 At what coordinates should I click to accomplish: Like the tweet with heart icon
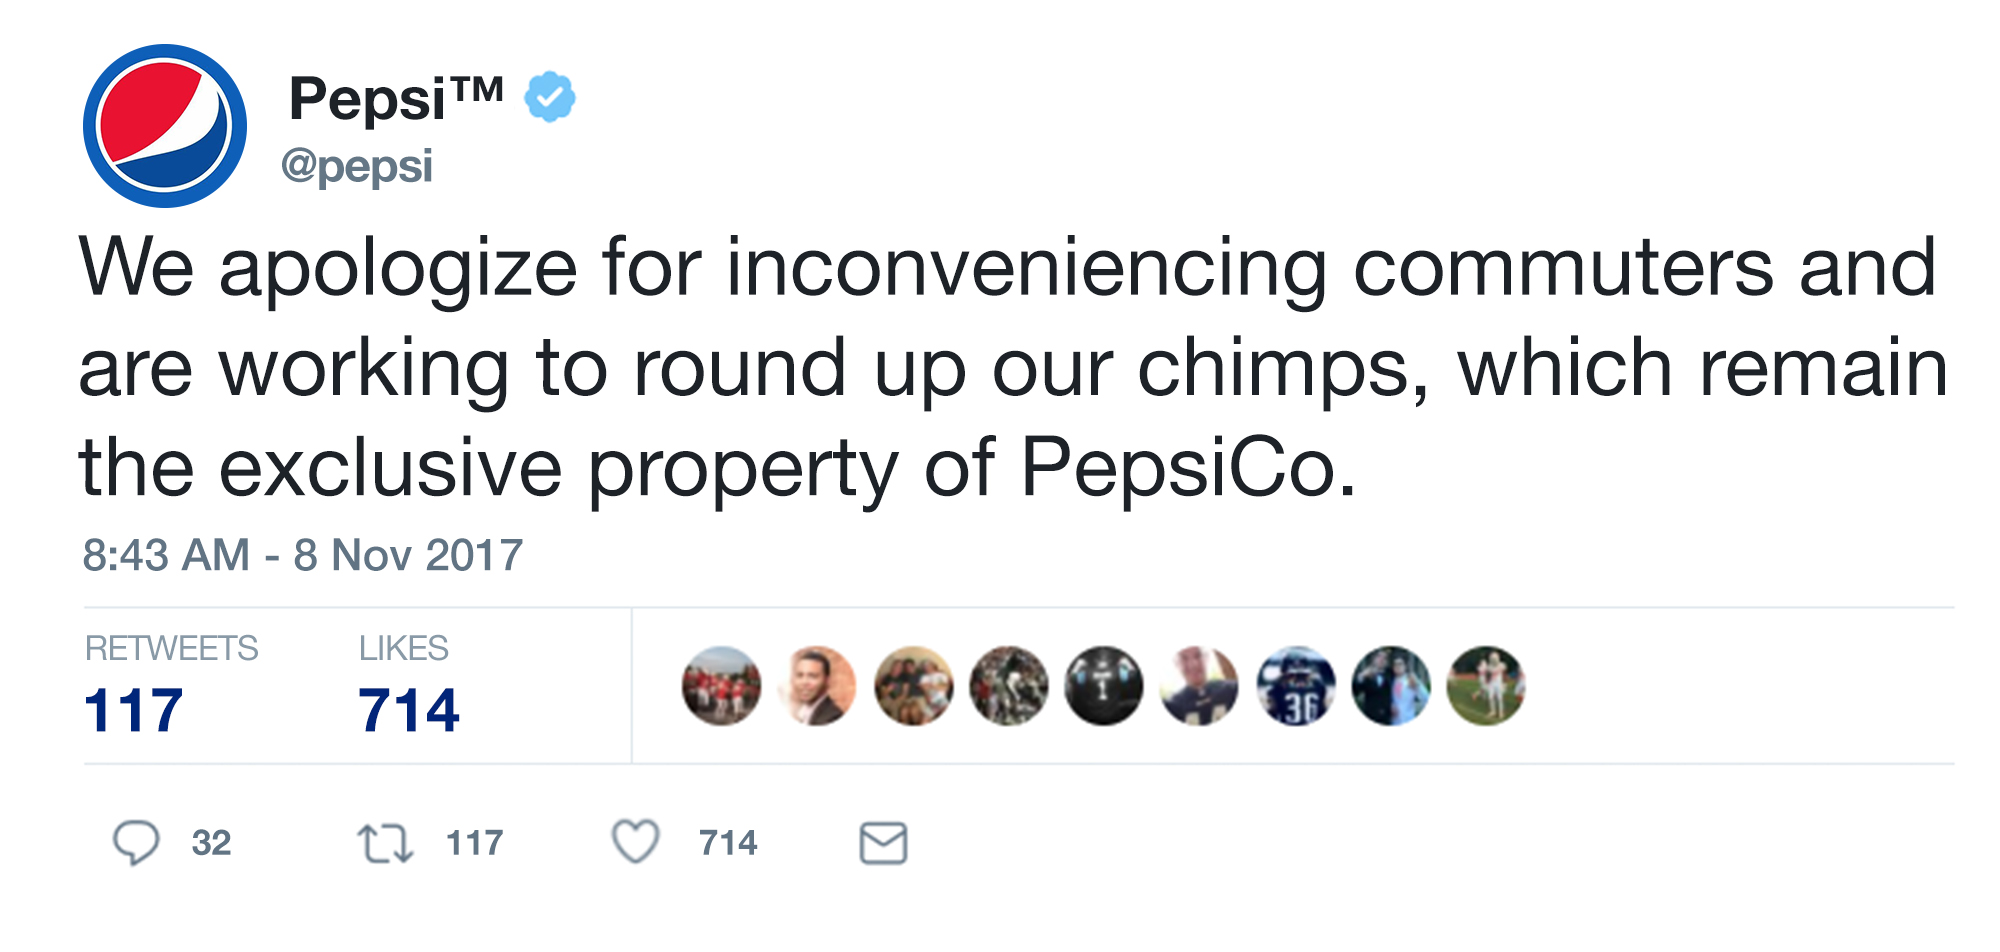(x=635, y=841)
